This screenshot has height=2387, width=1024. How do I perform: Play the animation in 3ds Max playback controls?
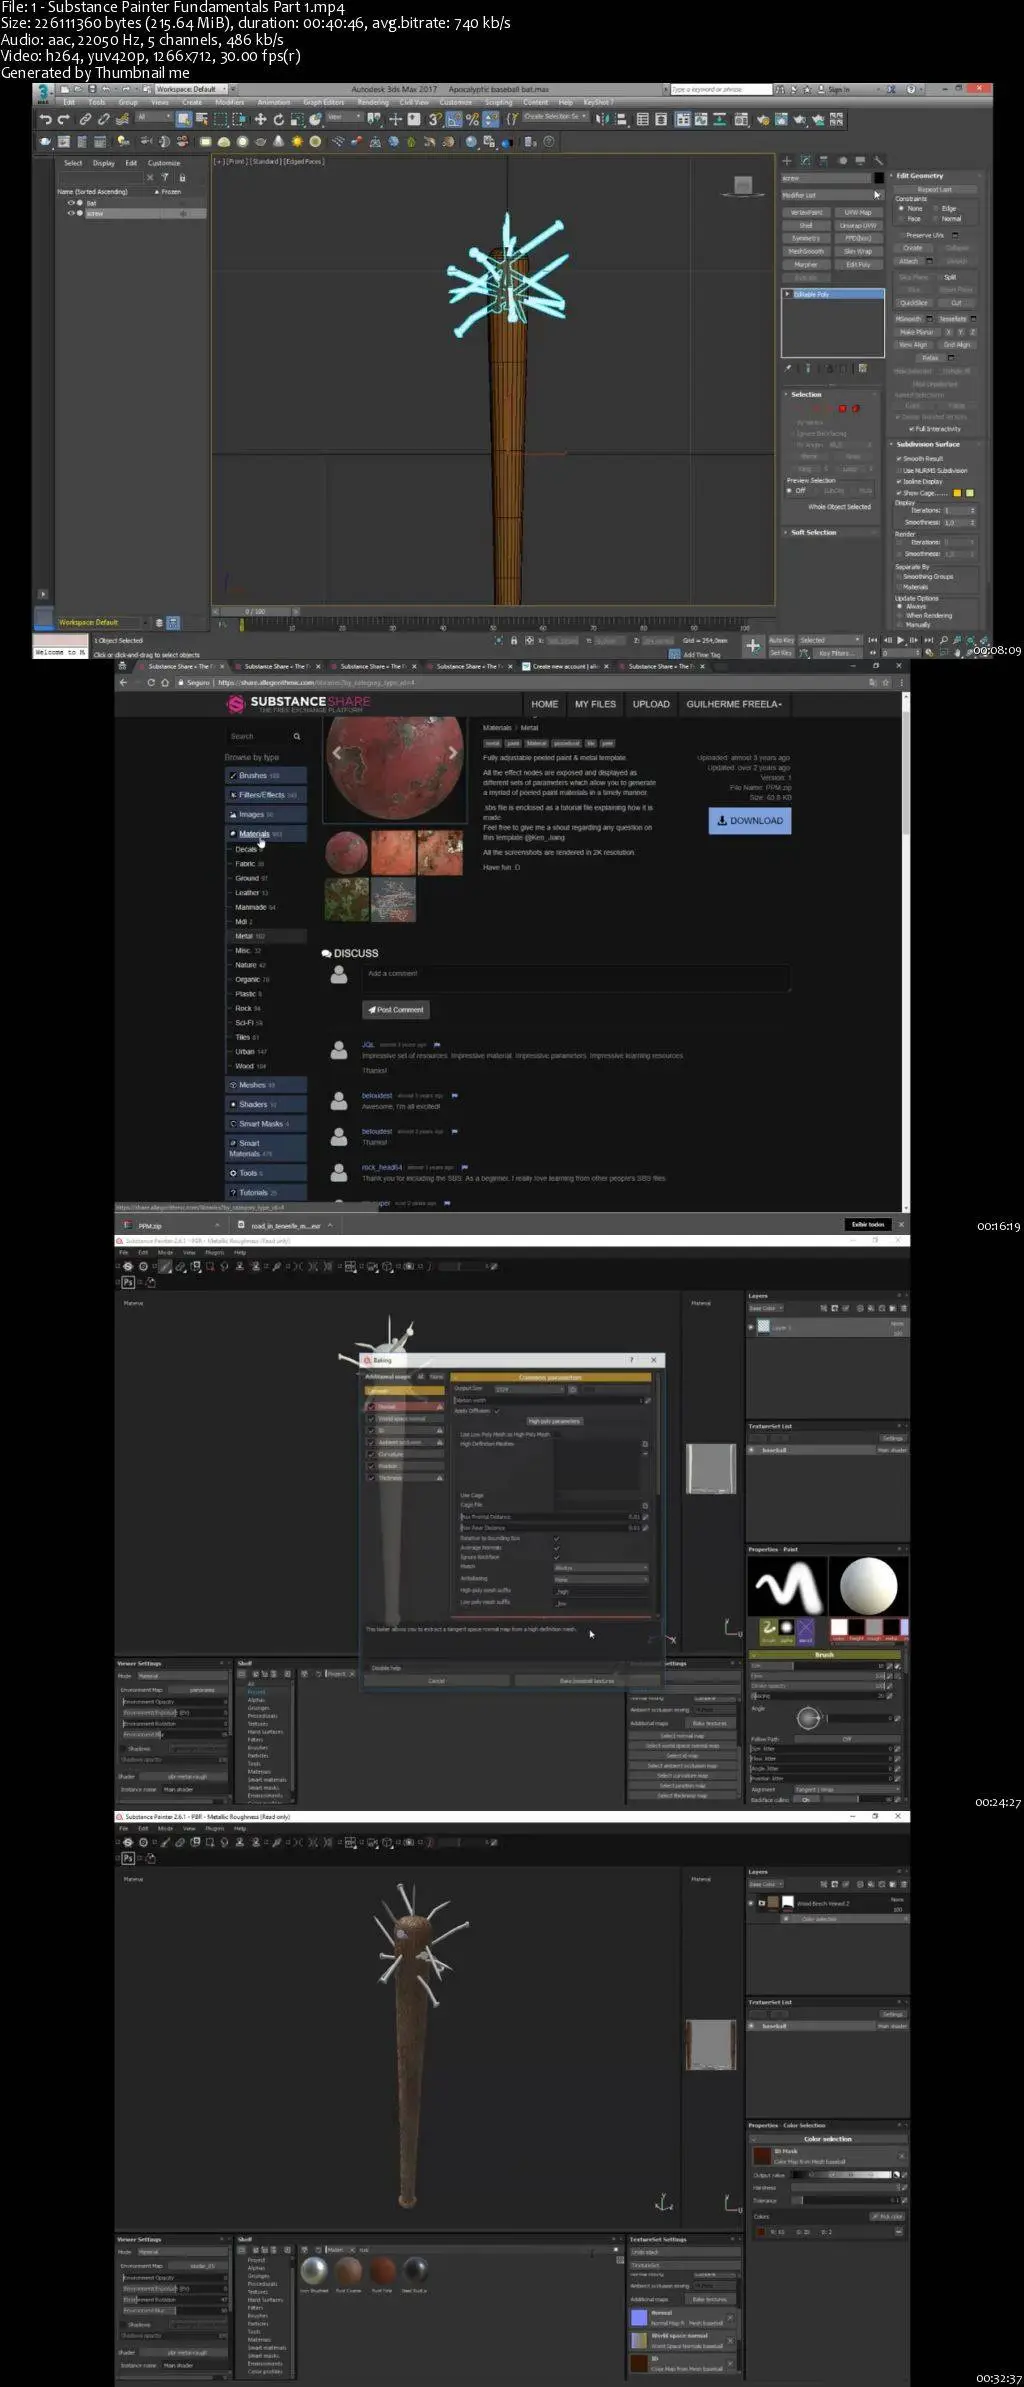coord(901,640)
